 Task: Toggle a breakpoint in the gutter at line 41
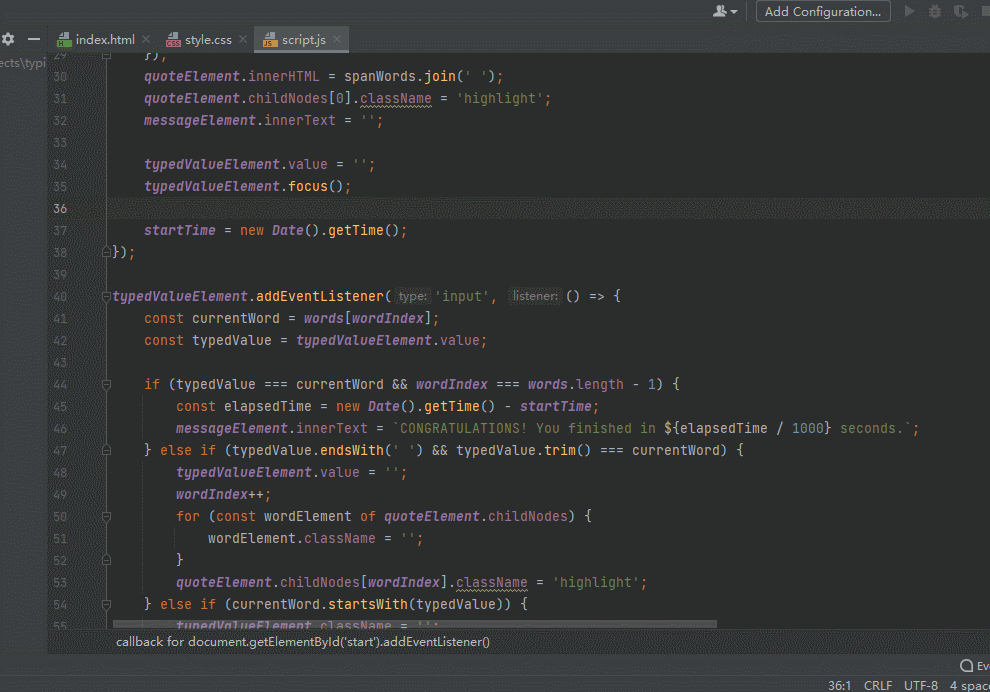click(96, 318)
